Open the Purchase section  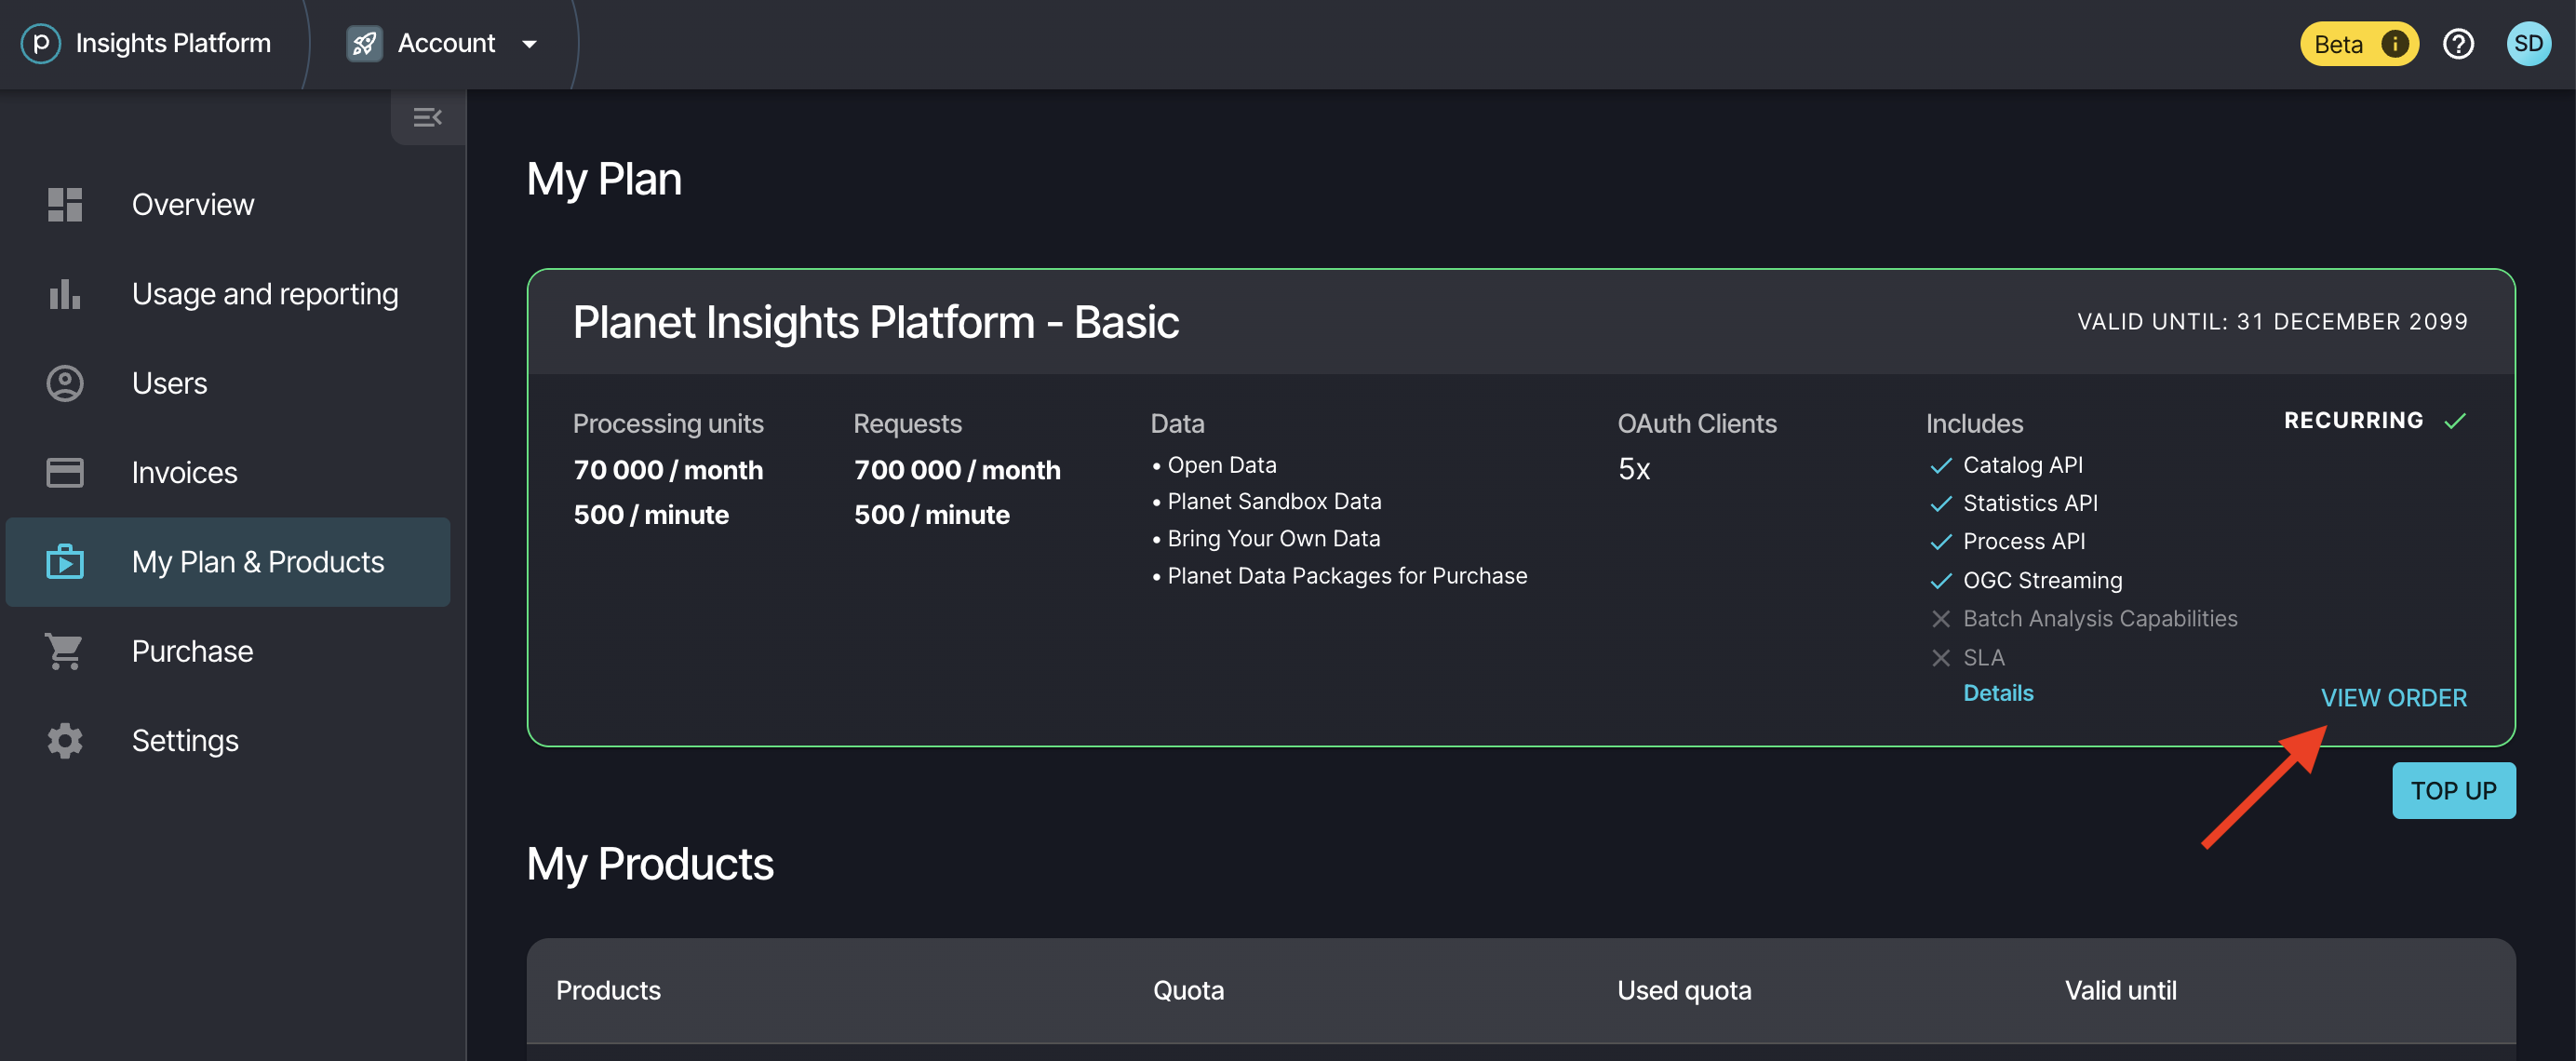[x=193, y=651]
